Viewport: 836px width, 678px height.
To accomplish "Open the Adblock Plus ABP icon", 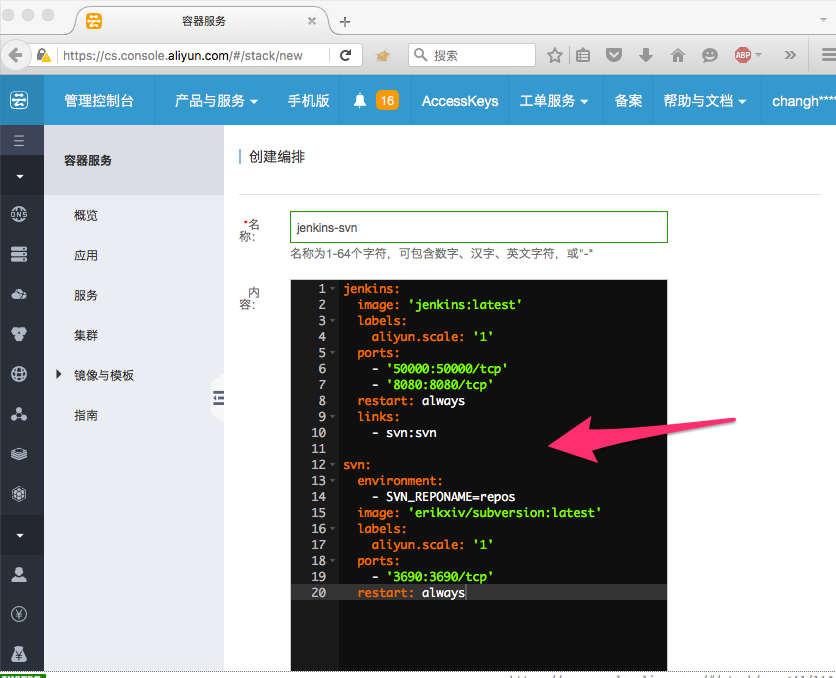I will (x=743, y=55).
